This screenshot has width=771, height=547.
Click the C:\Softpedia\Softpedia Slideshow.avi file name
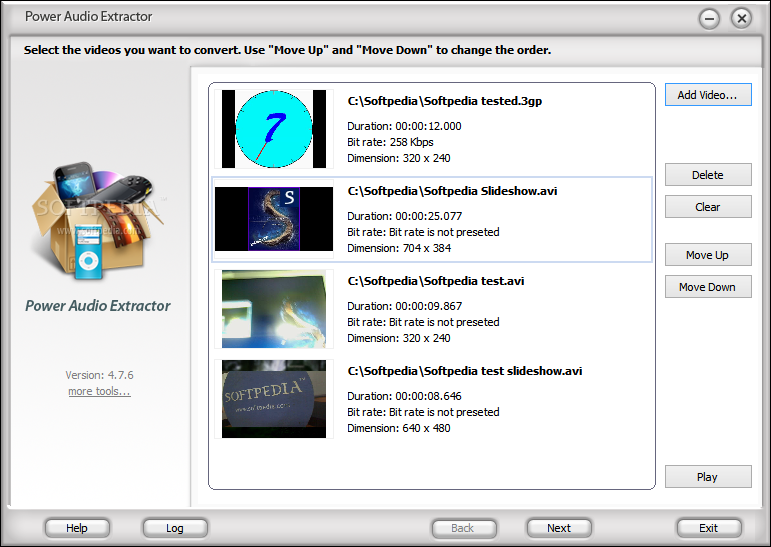pyautogui.click(x=452, y=191)
